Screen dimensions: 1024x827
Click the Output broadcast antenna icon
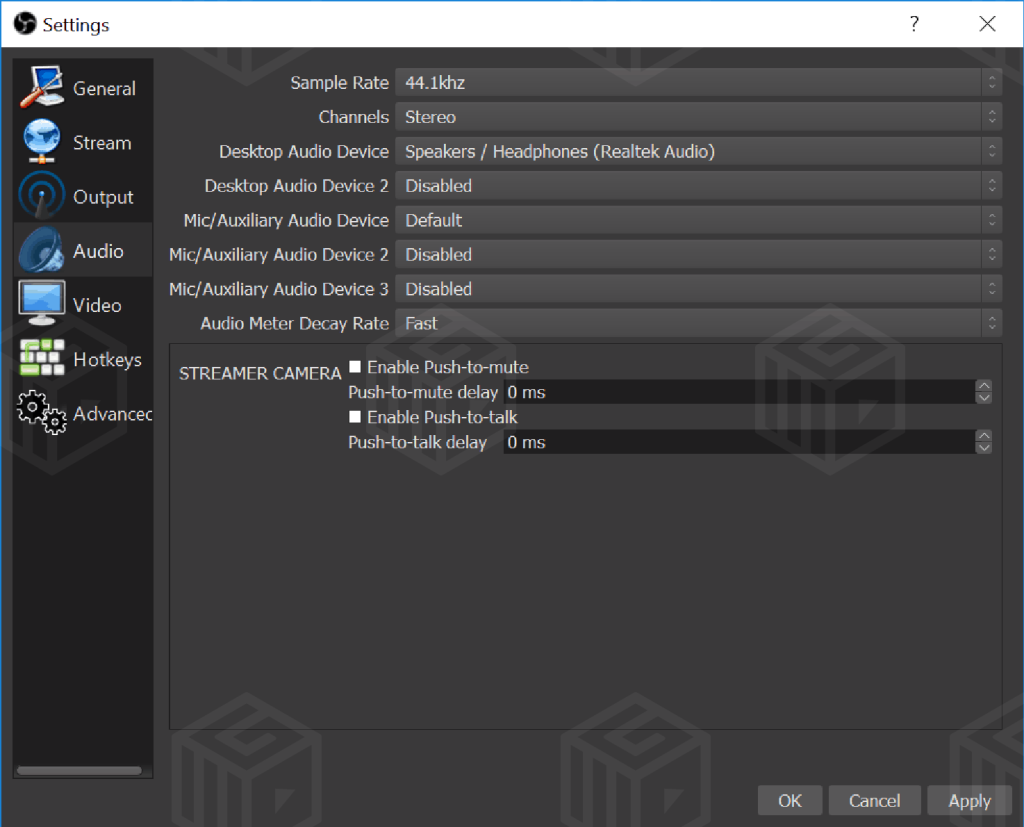(x=42, y=195)
